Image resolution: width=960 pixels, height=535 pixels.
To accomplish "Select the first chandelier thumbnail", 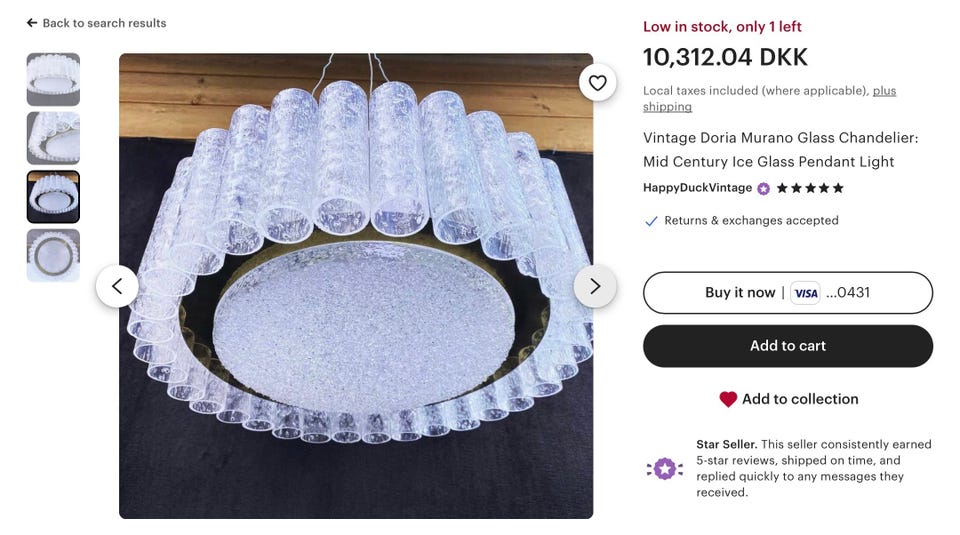I will [x=53, y=80].
